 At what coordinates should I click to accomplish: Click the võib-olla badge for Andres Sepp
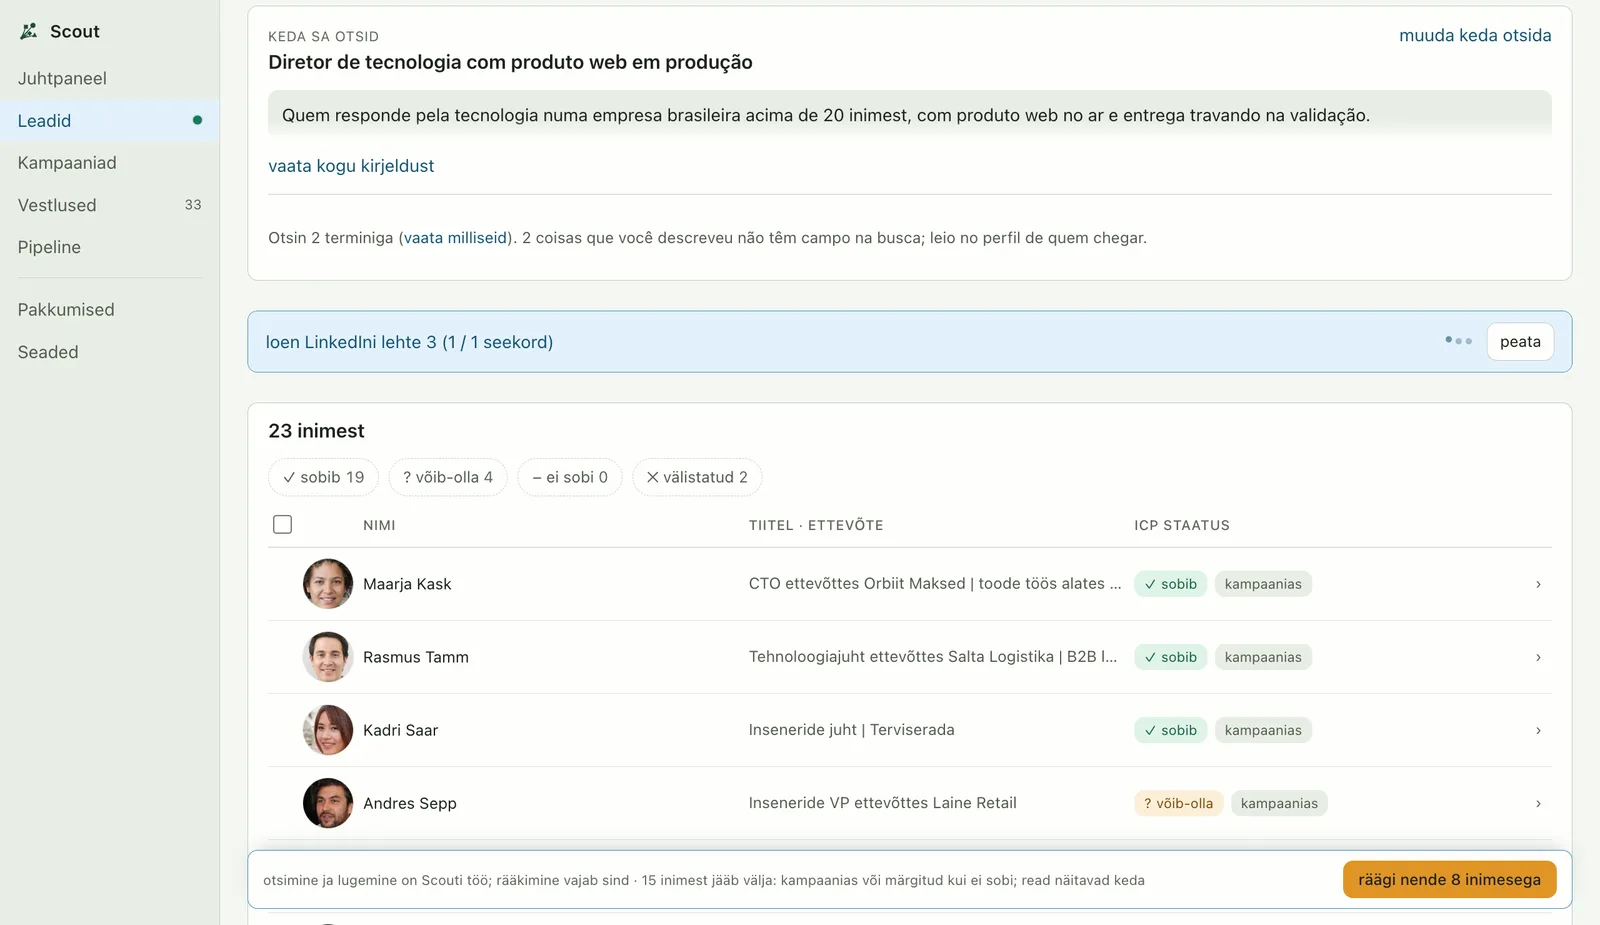pos(1178,803)
